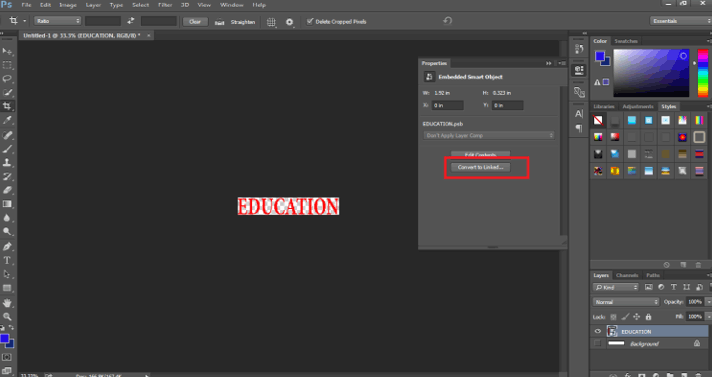
Task: Open additional crop settings gear
Action: pyautogui.click(x=290, y=22)
